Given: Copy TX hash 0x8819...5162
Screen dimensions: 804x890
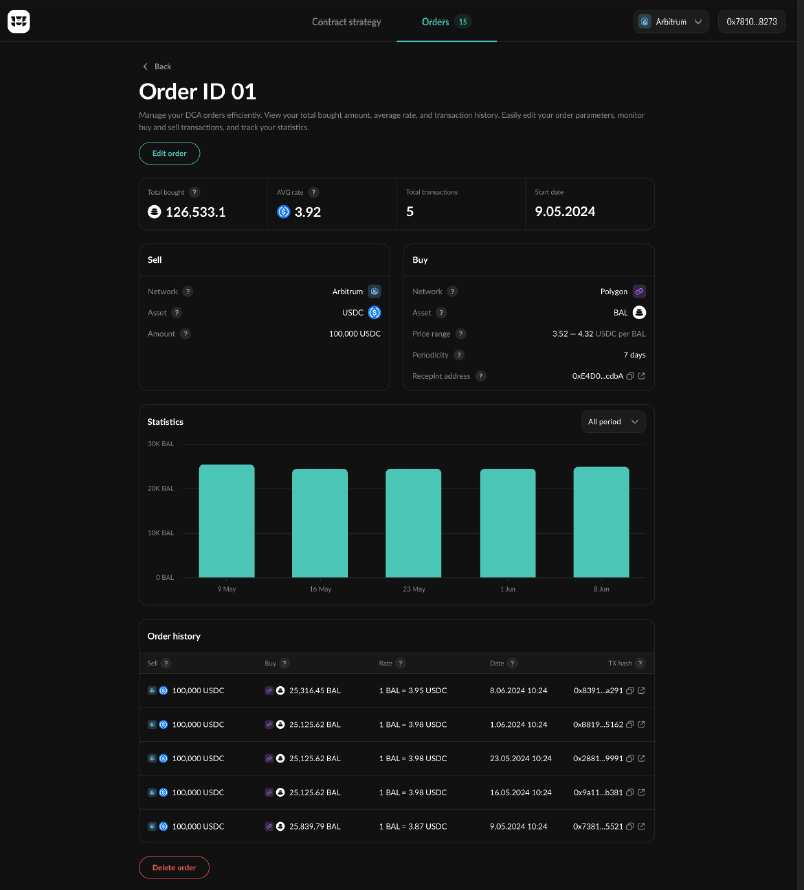Looking at the screenshot, I should (630, 725).
